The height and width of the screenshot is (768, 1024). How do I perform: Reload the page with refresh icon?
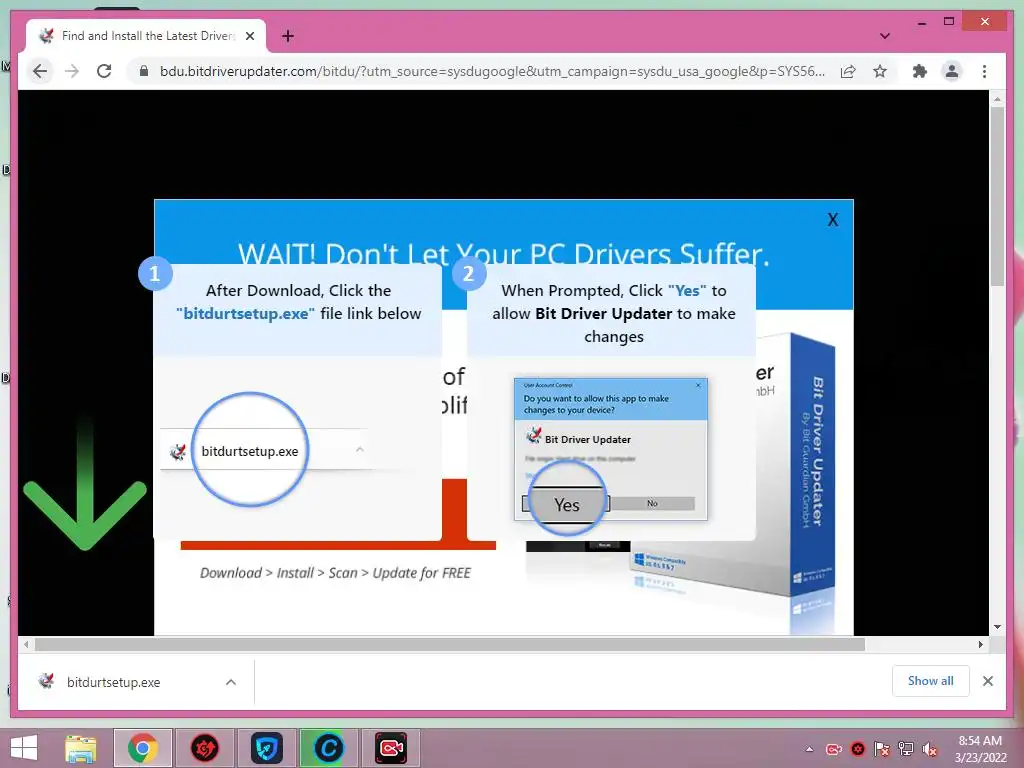[x=104, y=71]
